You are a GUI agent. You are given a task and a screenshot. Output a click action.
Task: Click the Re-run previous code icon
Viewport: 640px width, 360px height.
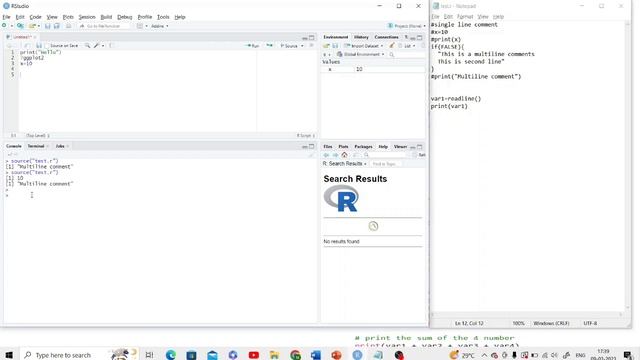[x=269, y=46]
